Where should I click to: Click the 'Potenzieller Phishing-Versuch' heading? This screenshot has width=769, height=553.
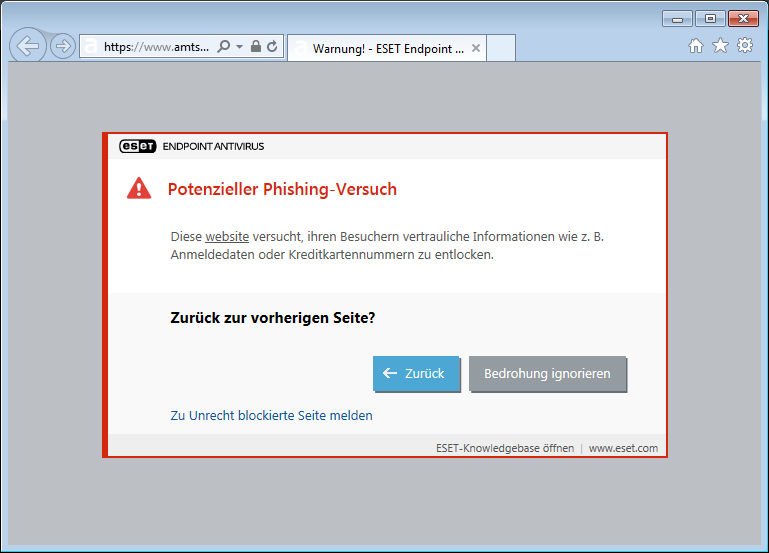[x=282, y=189]
